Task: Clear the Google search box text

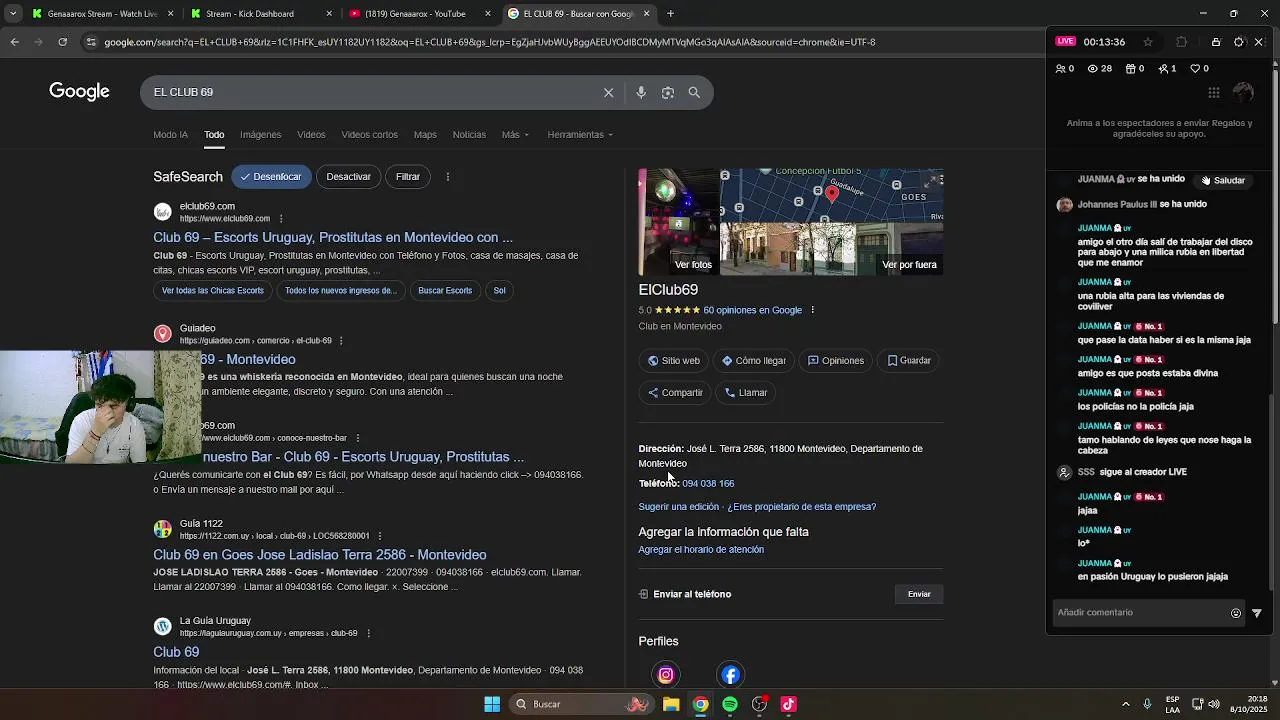Action: pos(608,92)
